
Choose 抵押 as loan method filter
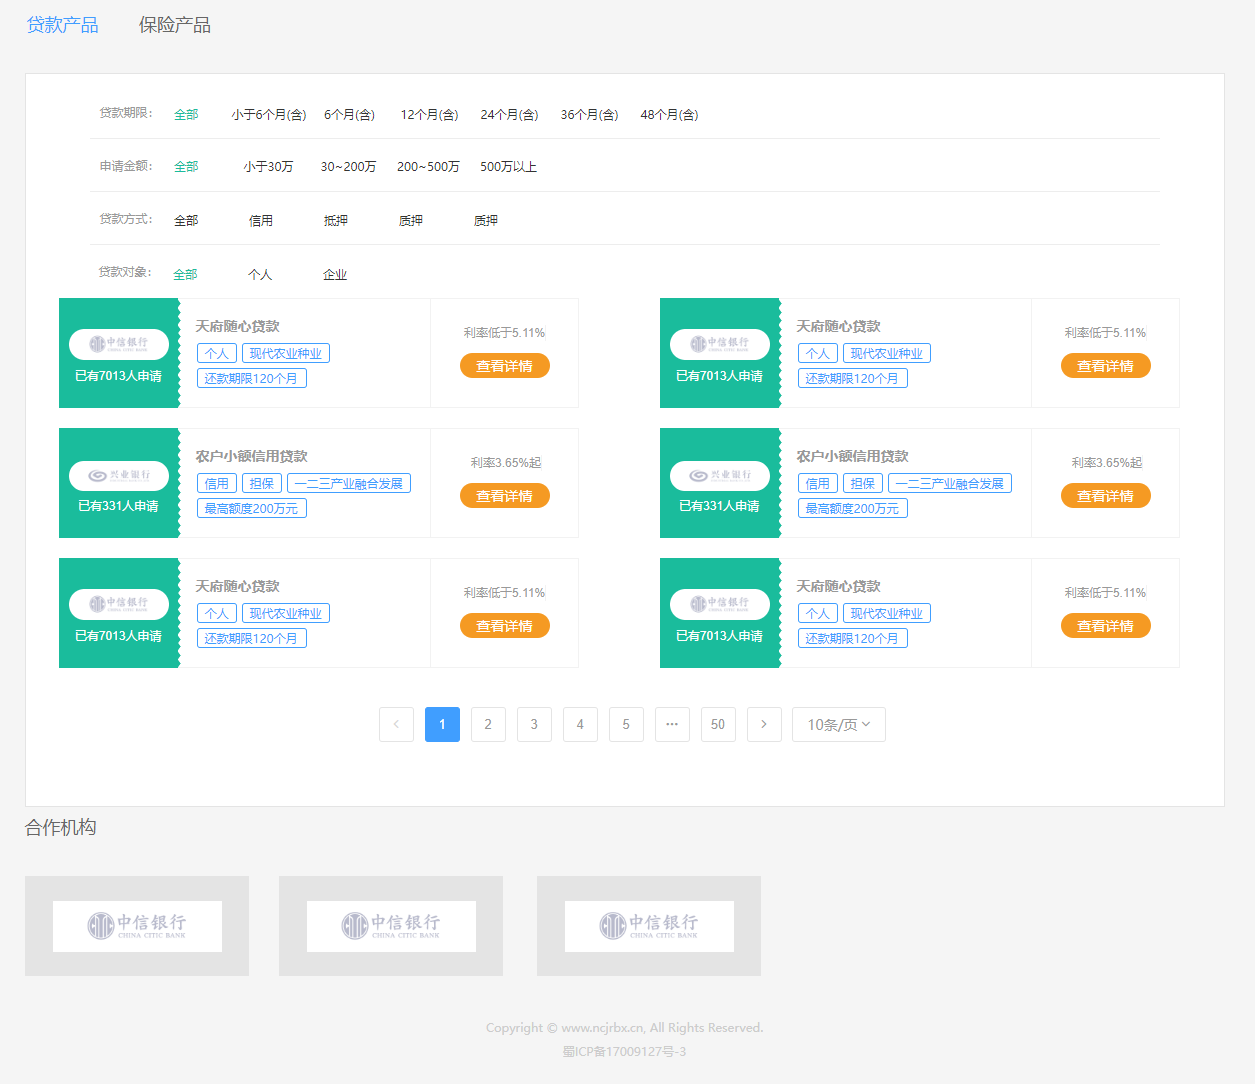336,221
